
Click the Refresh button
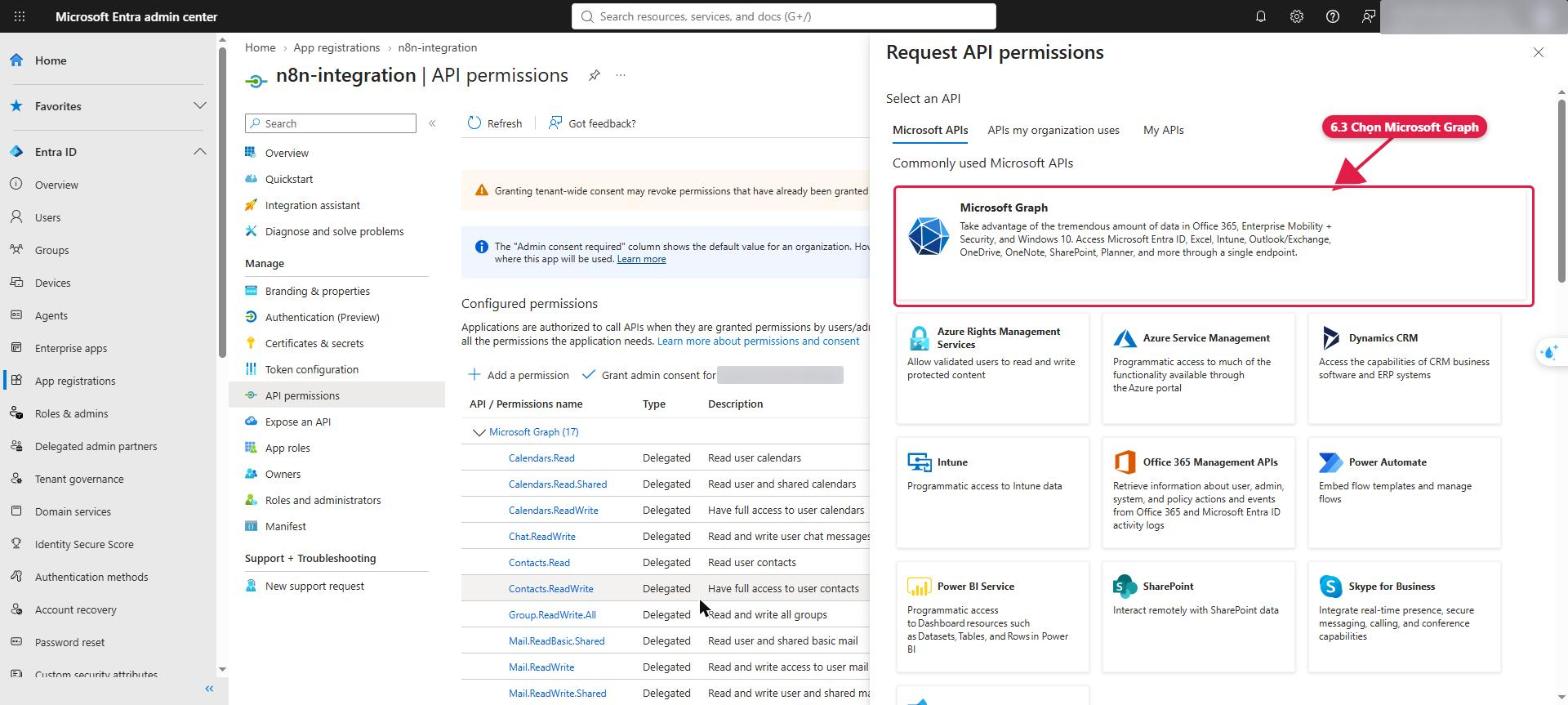click(x=495, y=123)
